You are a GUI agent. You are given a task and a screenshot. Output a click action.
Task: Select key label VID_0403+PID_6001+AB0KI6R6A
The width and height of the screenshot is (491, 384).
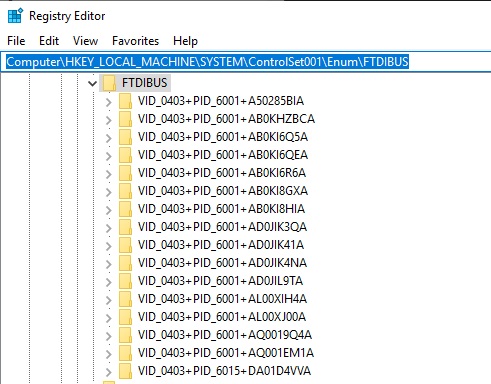click(222, 173)
